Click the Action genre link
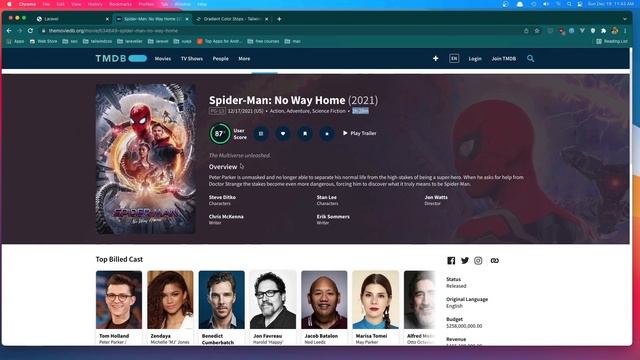The image size is (640, 360). tap(277, 111)
